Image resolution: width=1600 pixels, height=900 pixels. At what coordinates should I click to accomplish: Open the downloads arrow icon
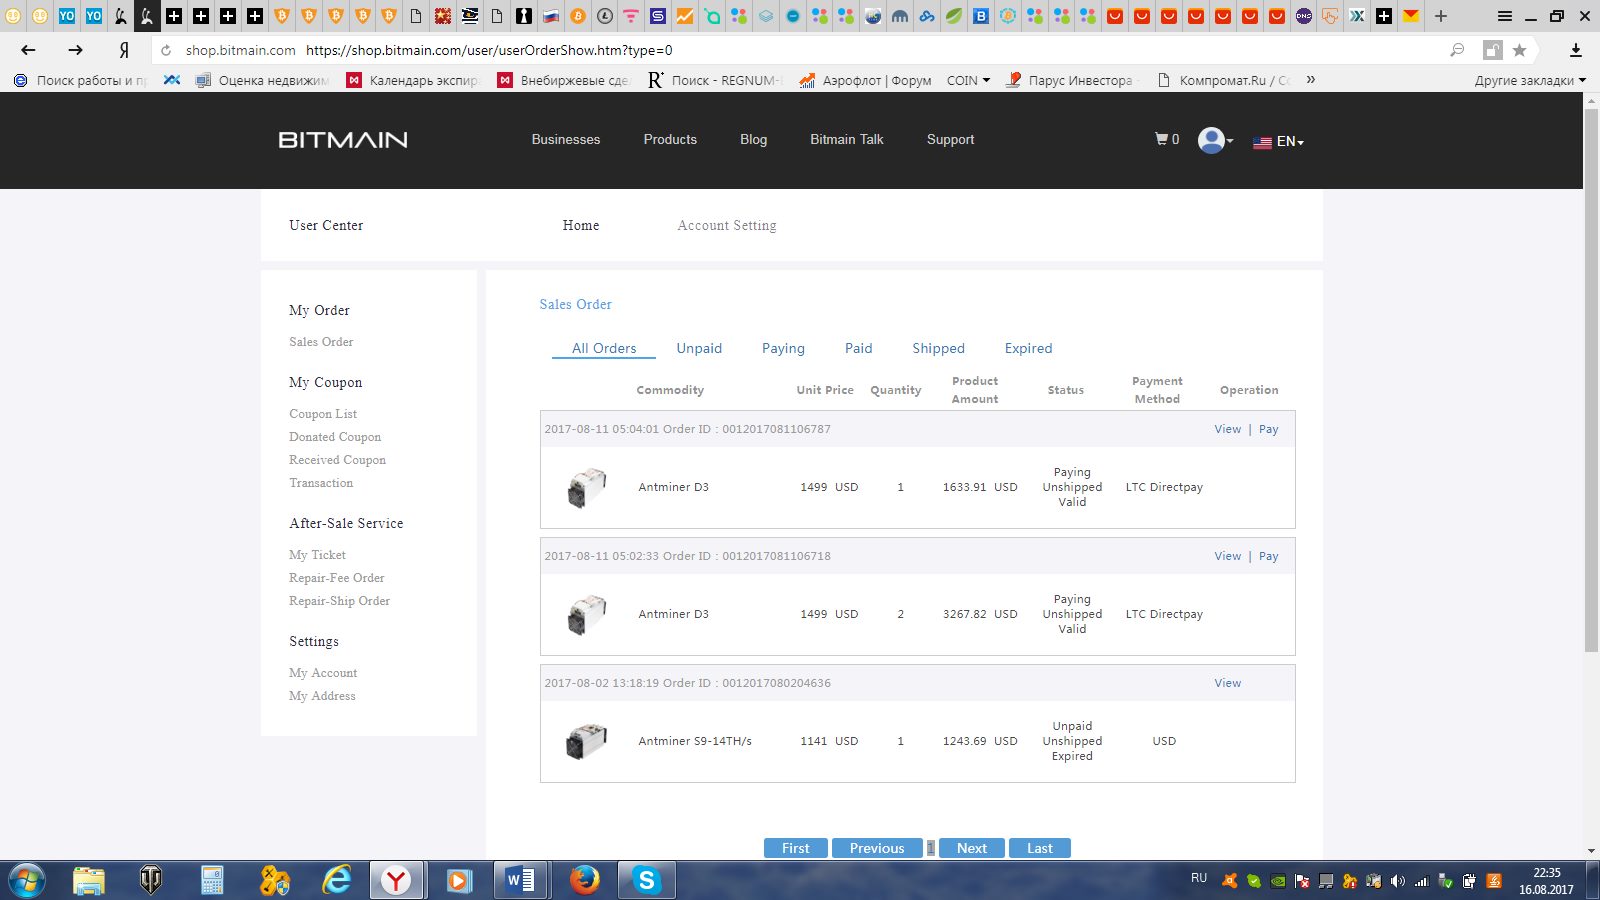1576,50
